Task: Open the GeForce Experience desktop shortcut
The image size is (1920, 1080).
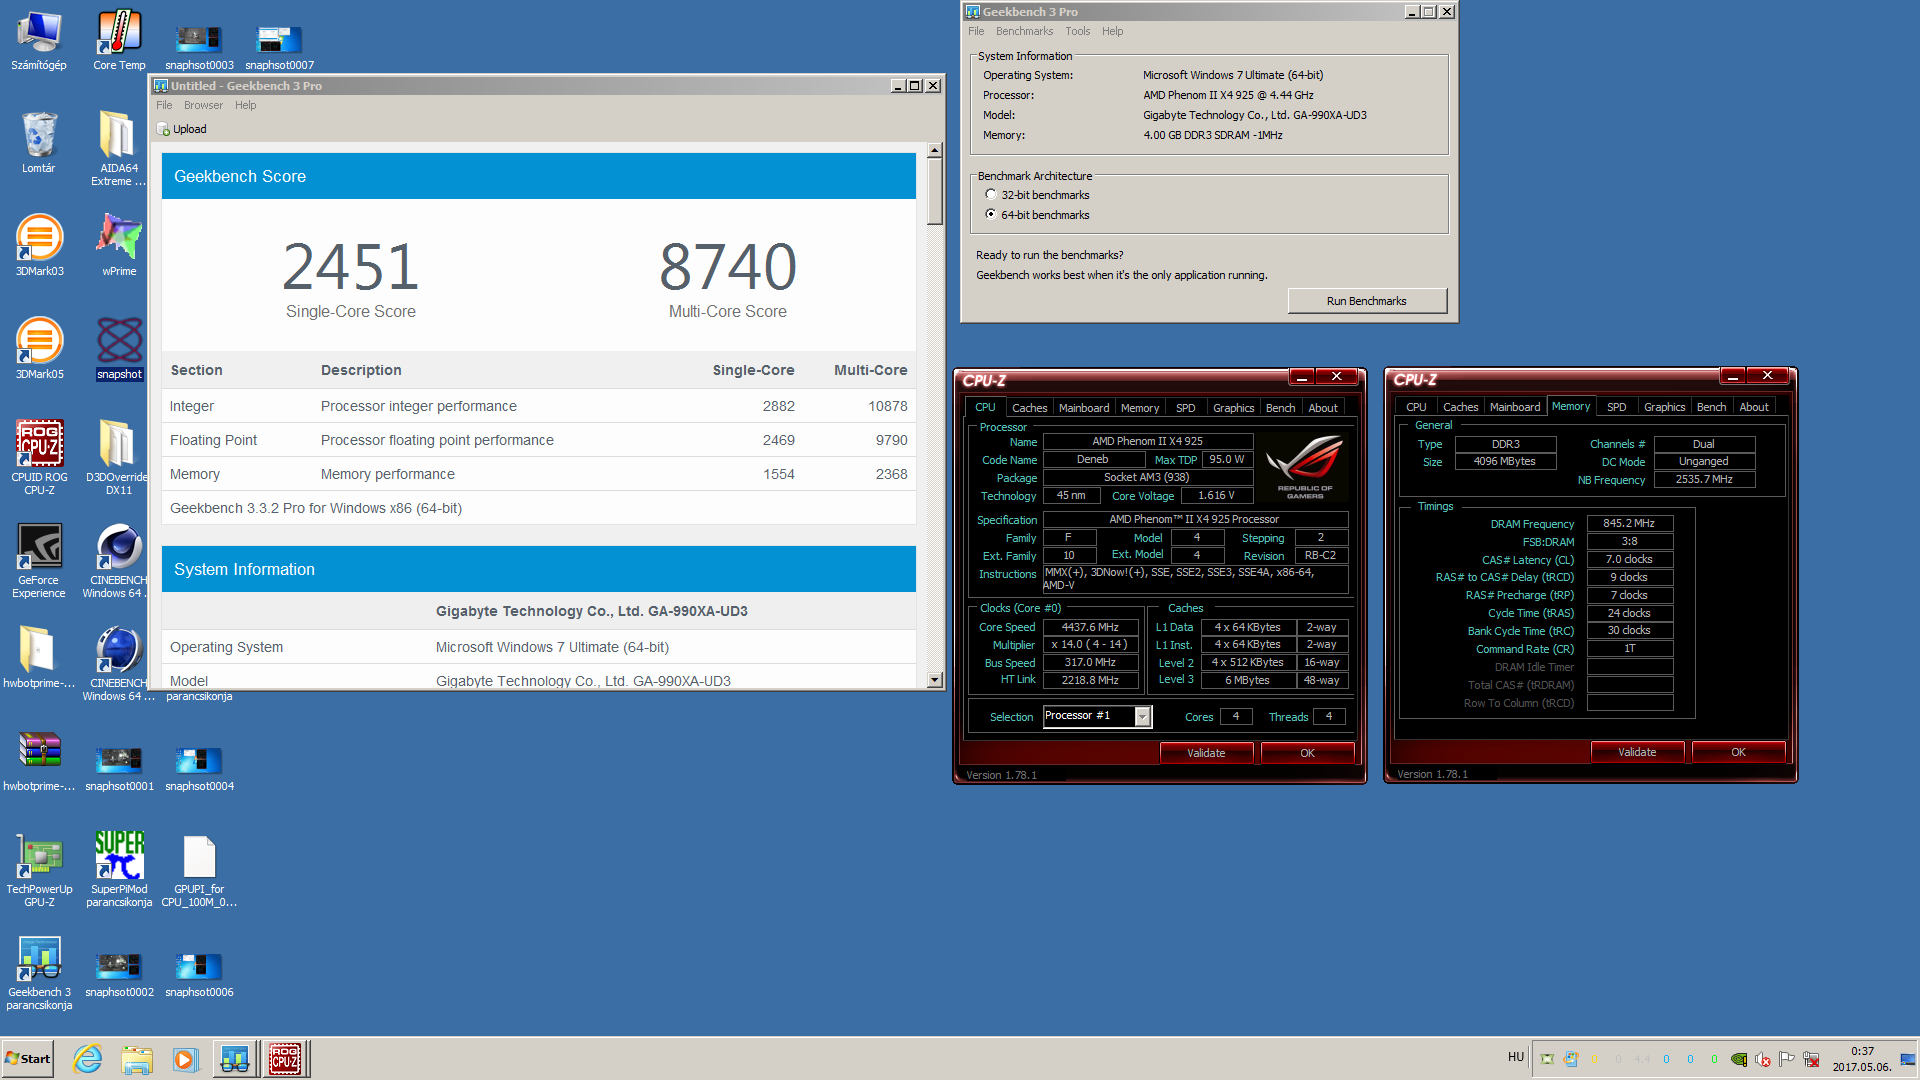Action: [39, 560]
